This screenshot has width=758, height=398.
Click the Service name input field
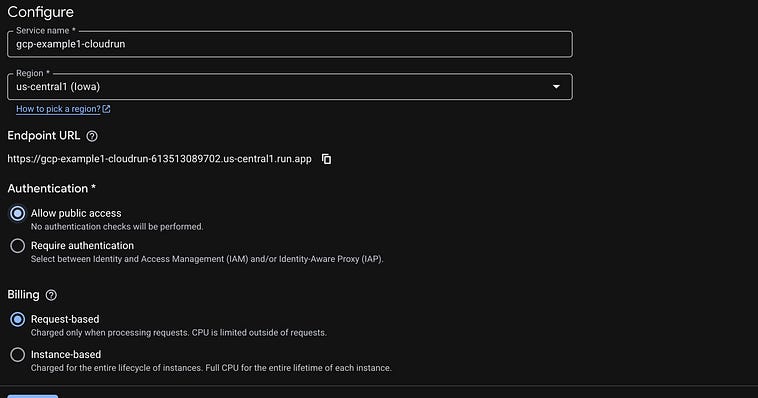coord(290,44)
